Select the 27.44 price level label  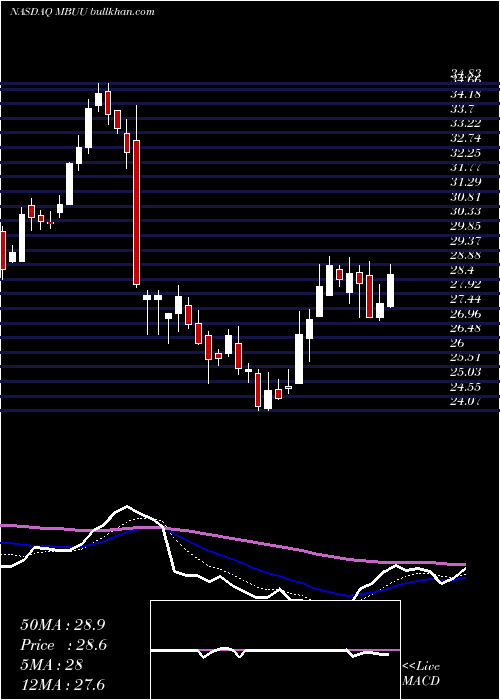[465, 299]
